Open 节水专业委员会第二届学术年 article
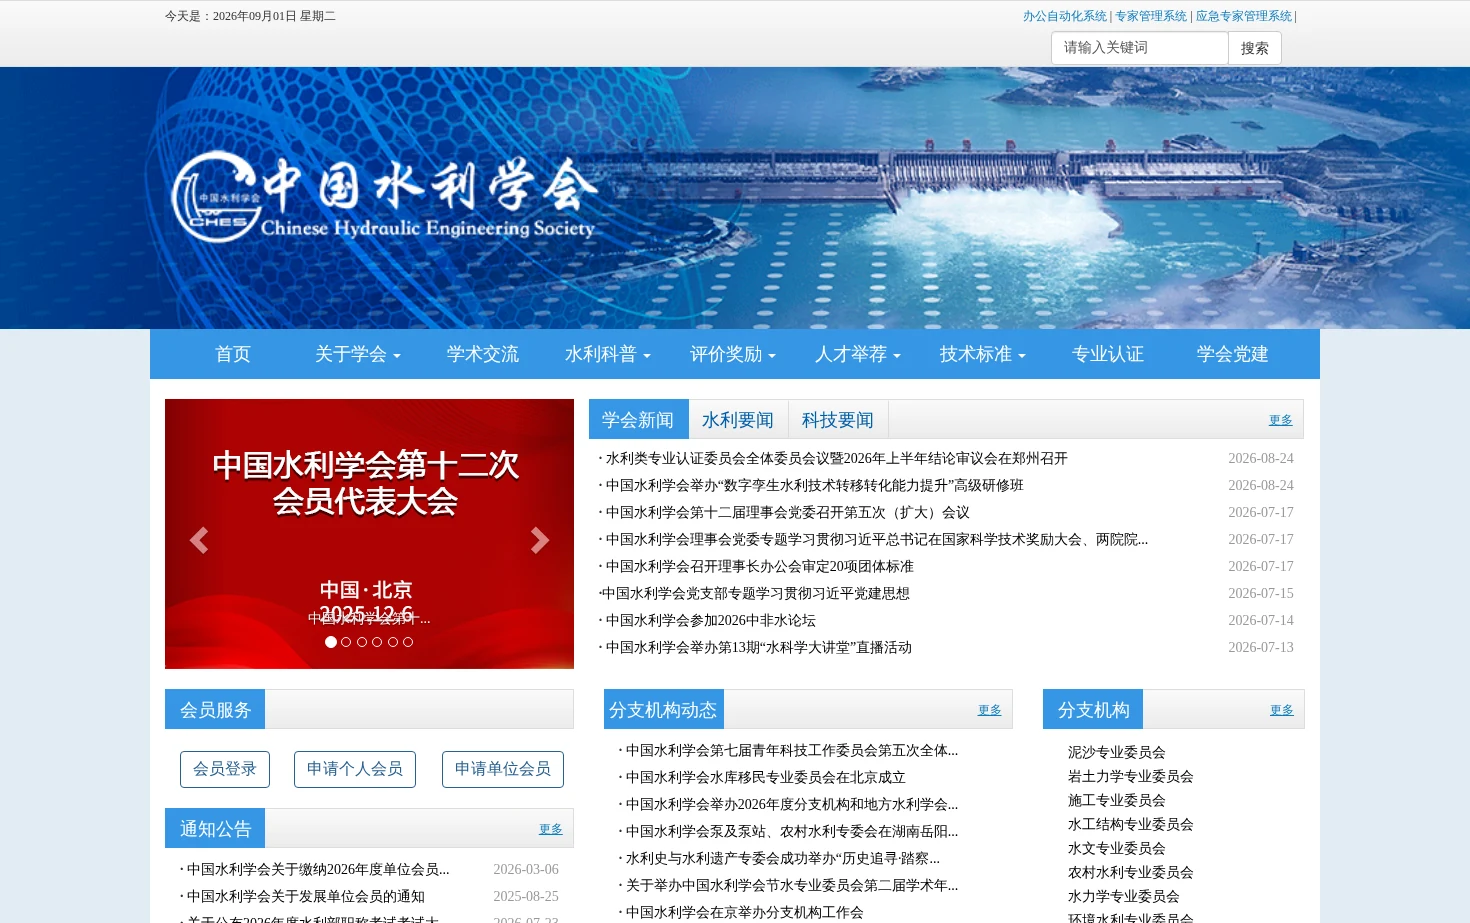The width and height of the screenshot is (1470, 923). click(x=792, y=885)
